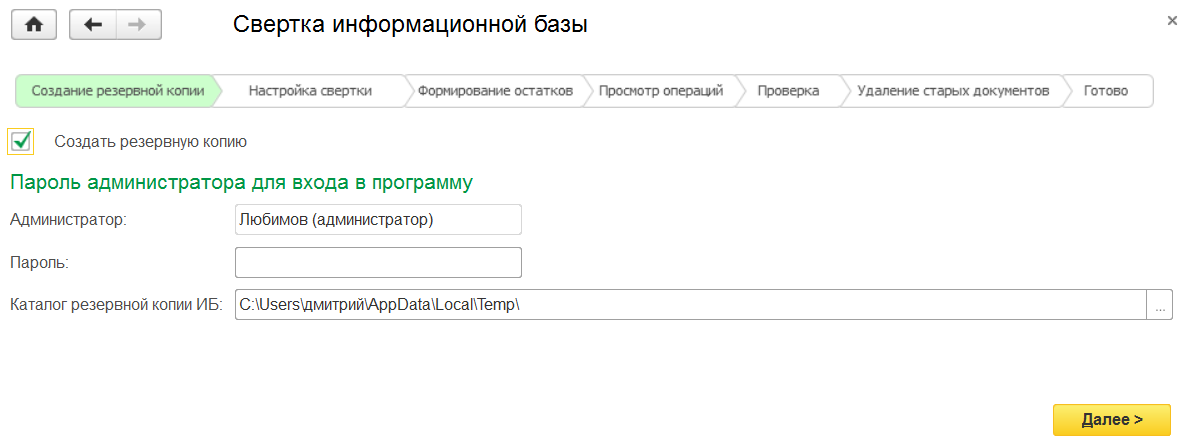Browse for backup folder via ellipsis button
The height and width of the screenshot is (441, 1178).
1159,305
